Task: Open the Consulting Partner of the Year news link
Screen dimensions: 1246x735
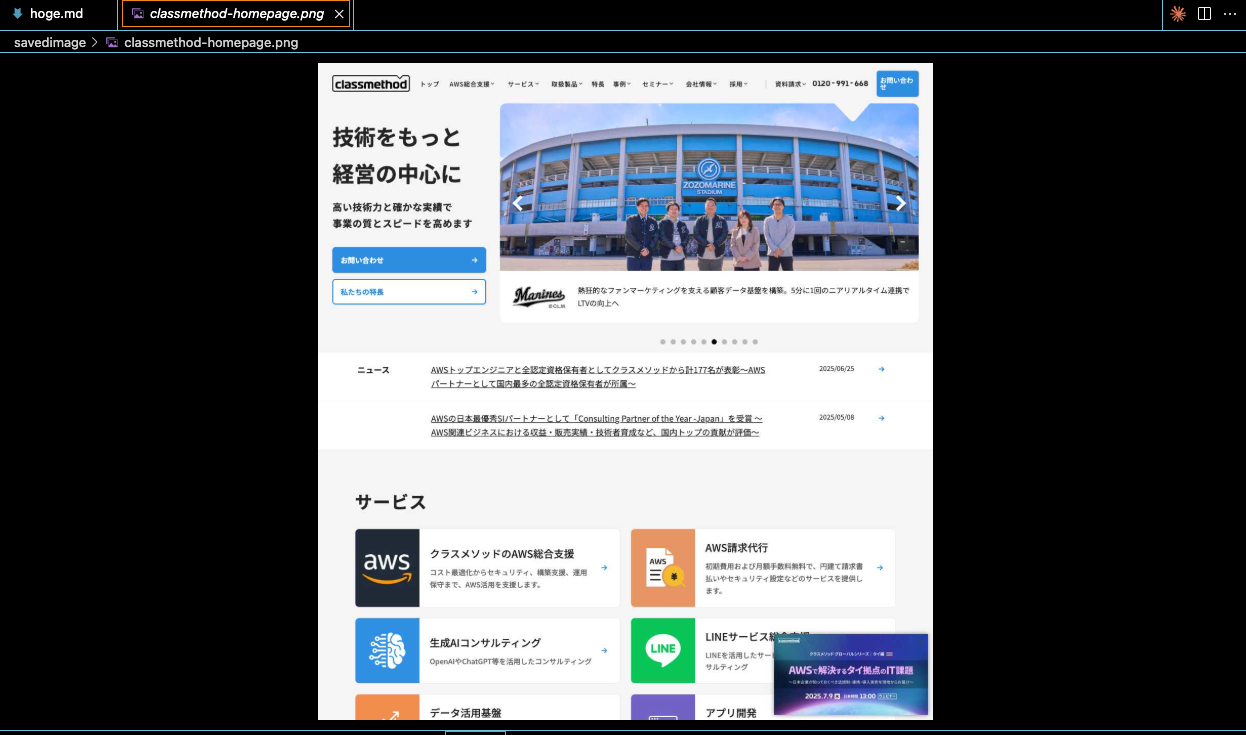Action: [597, 425]
